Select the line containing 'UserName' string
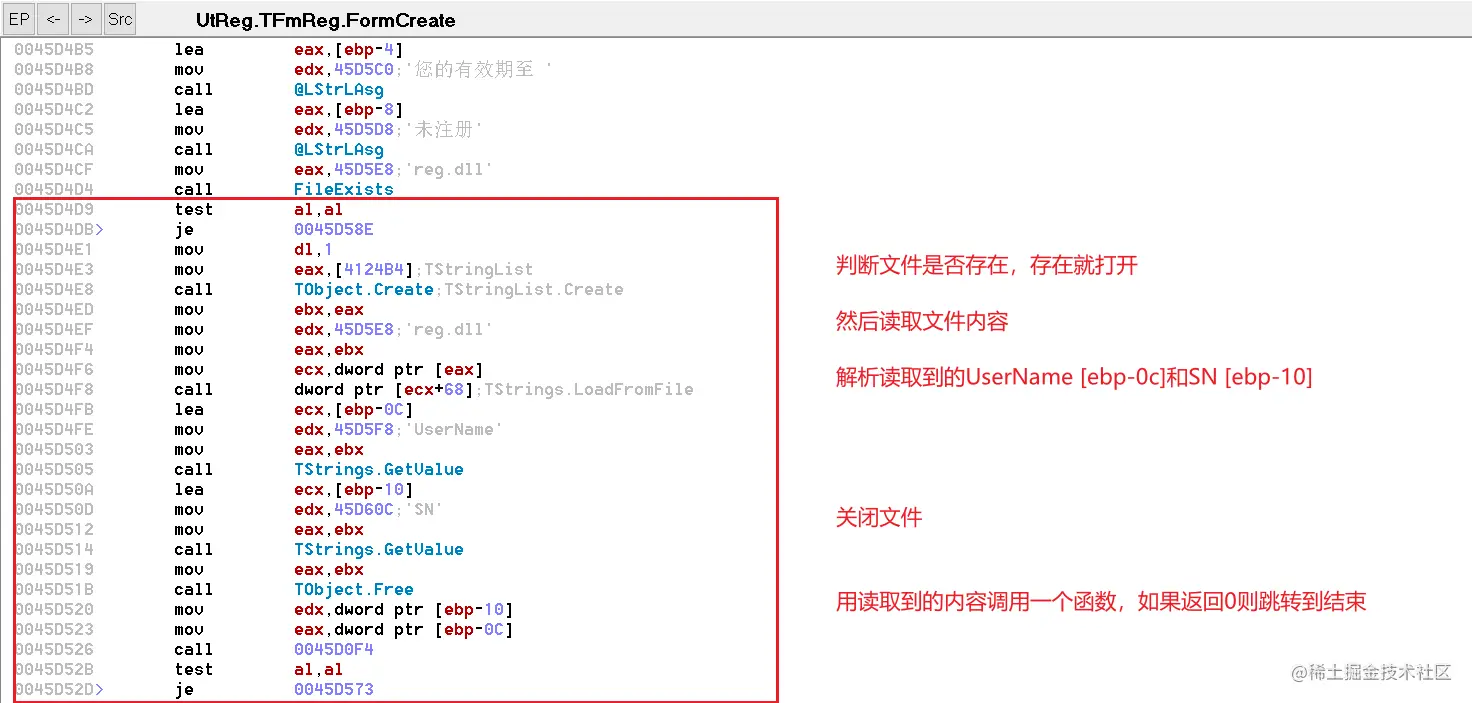Image resolution: width=1472 pixels, height=703 pixels. (x=258, y=429)
